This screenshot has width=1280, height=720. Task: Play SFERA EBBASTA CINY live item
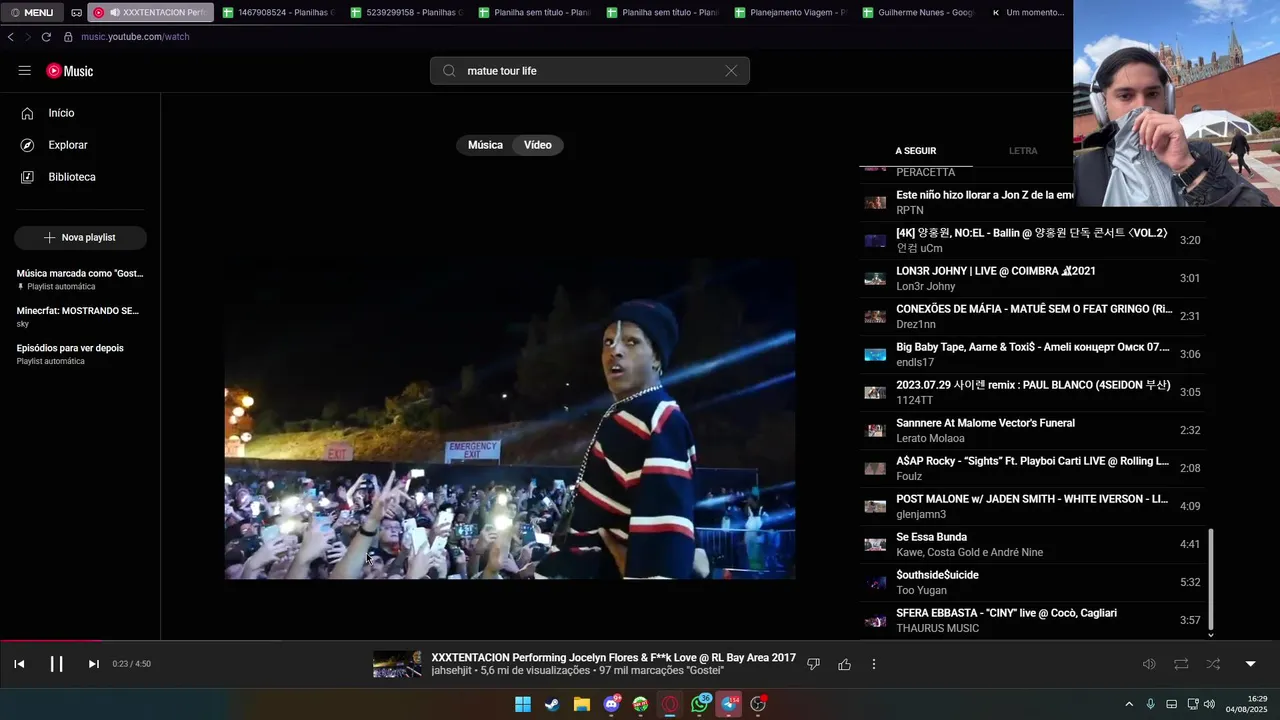[x=1034, y=620]
